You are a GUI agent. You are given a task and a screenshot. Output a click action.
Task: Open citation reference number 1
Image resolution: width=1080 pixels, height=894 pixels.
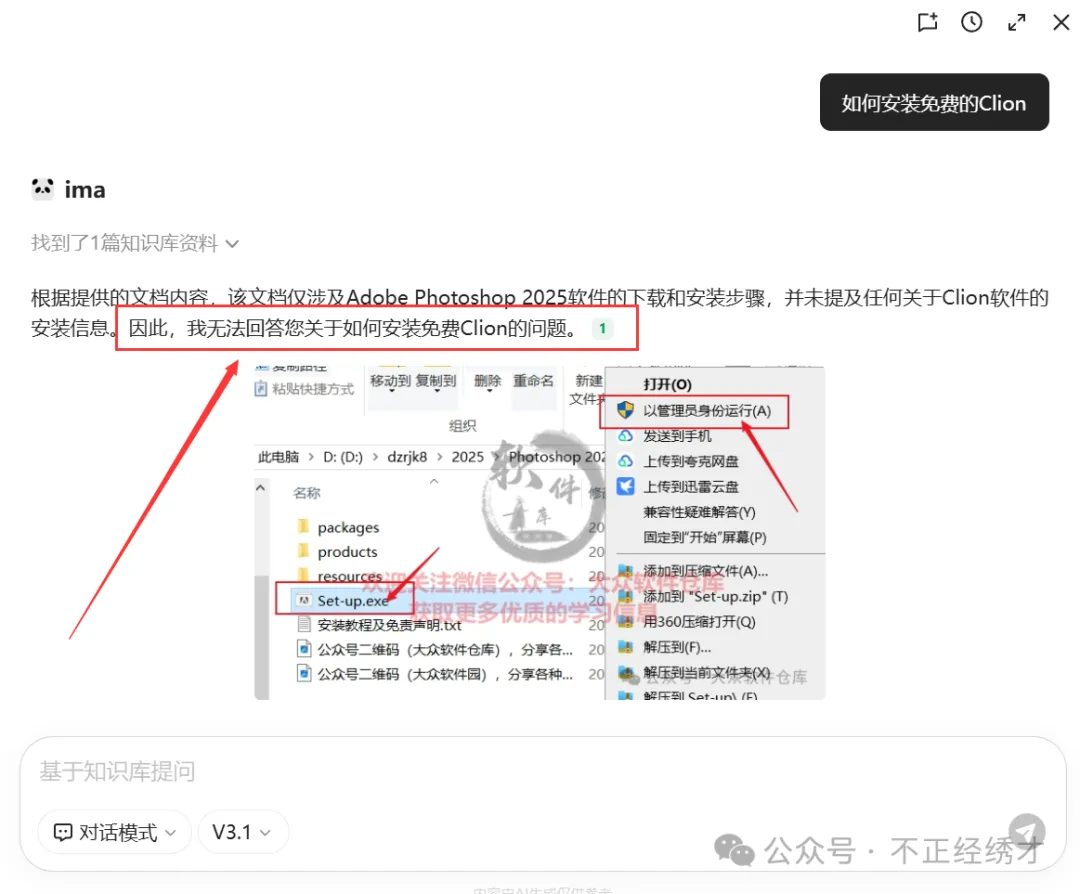603,329
